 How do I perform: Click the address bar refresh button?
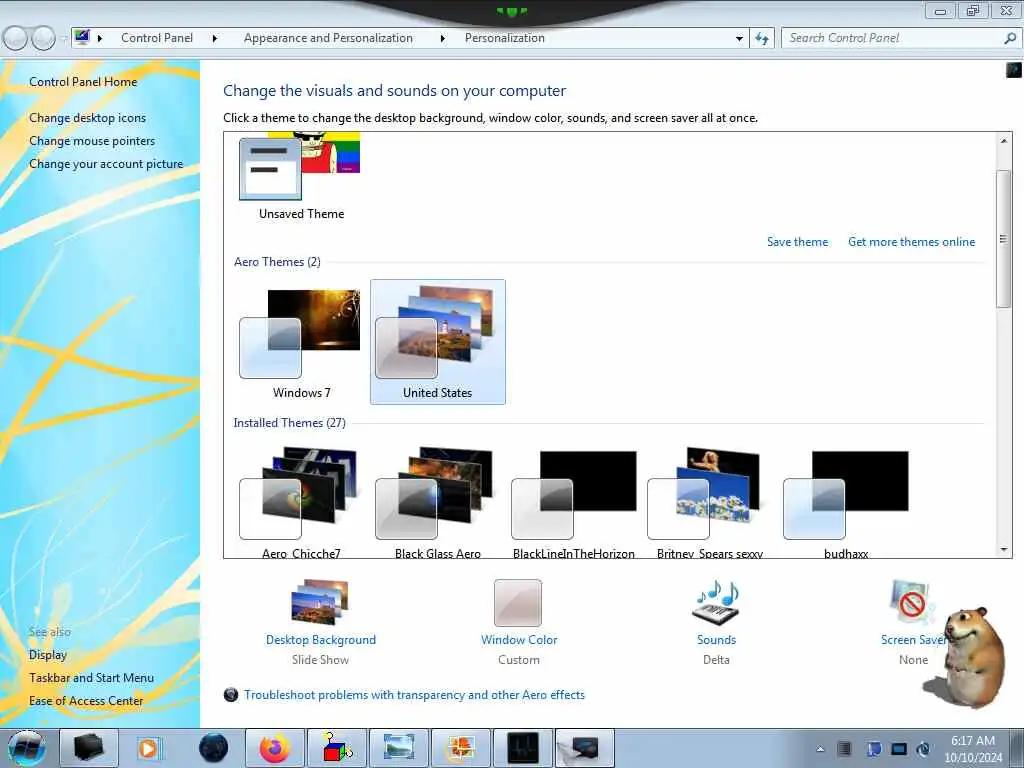pyautogui.click(x=762, y=39)
